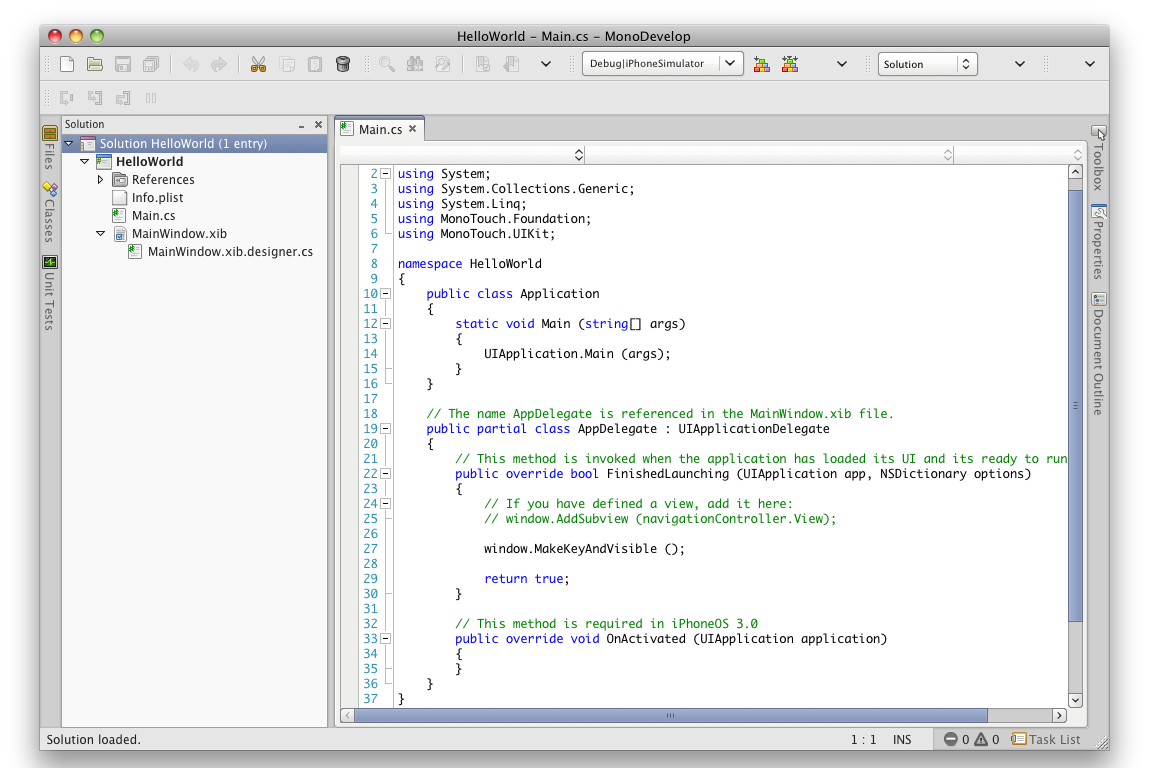The height and width of the screenshot is (768, 1149).
Task: Click the Redo arrow icon
Action: click(x=218, y=64)
